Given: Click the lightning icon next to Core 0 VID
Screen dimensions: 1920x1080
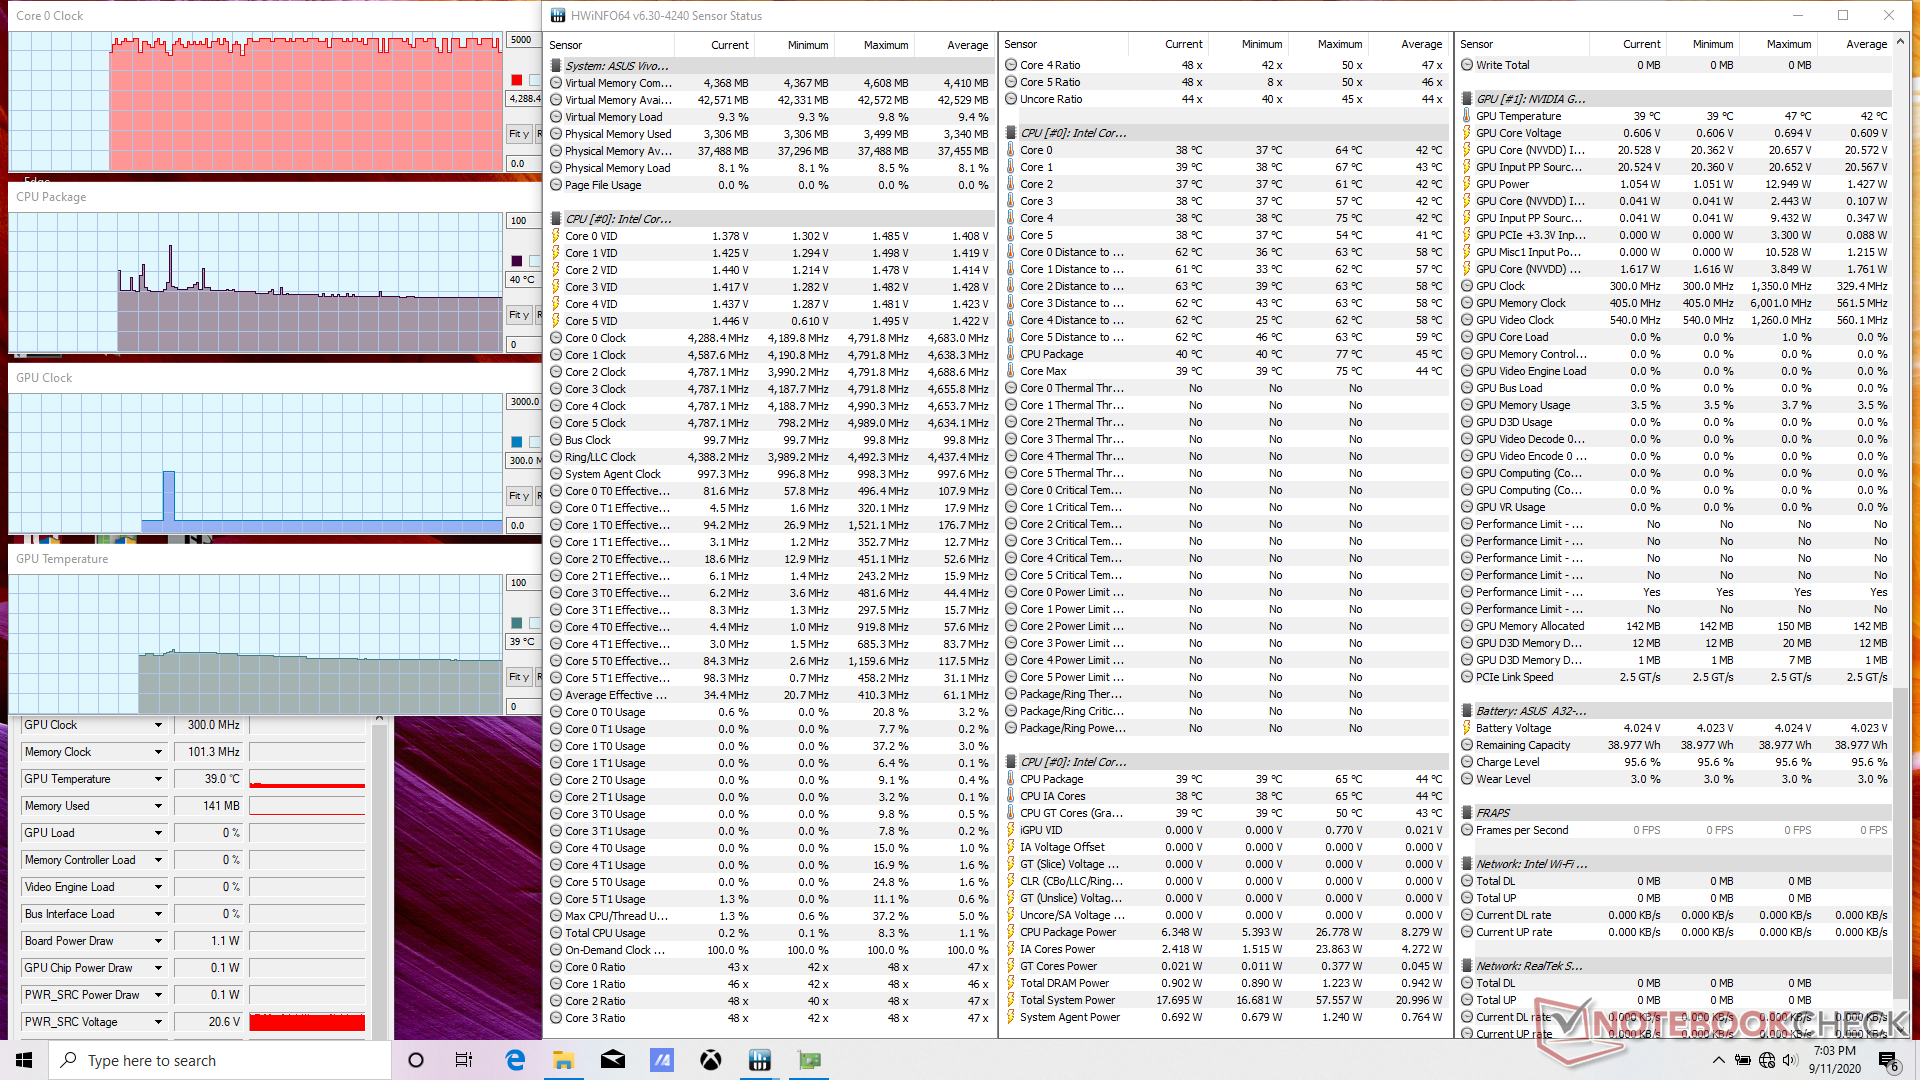Looking at the screenshot, I should coord(556,236).
